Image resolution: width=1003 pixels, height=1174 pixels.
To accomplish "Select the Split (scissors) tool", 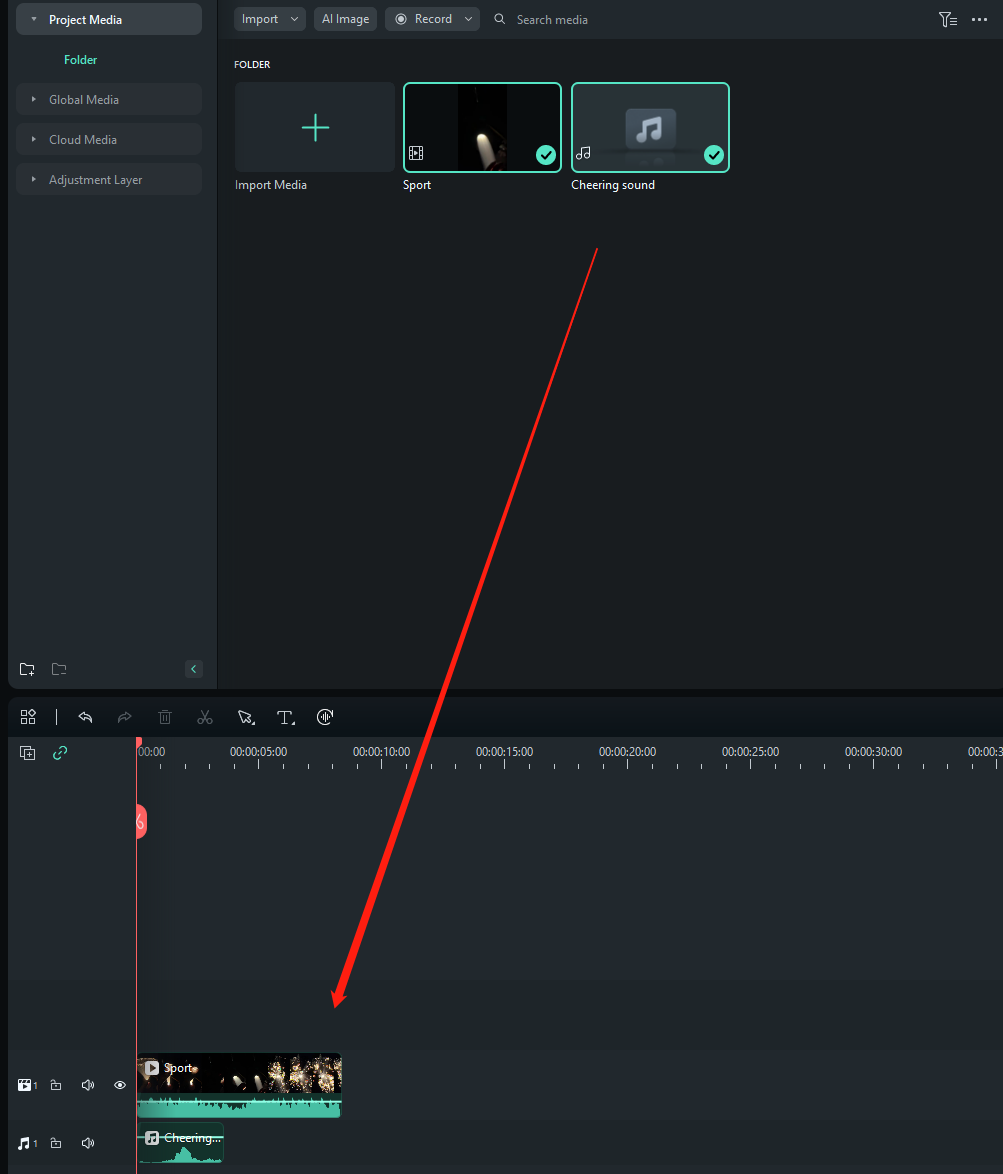I will tap(204, 717).
